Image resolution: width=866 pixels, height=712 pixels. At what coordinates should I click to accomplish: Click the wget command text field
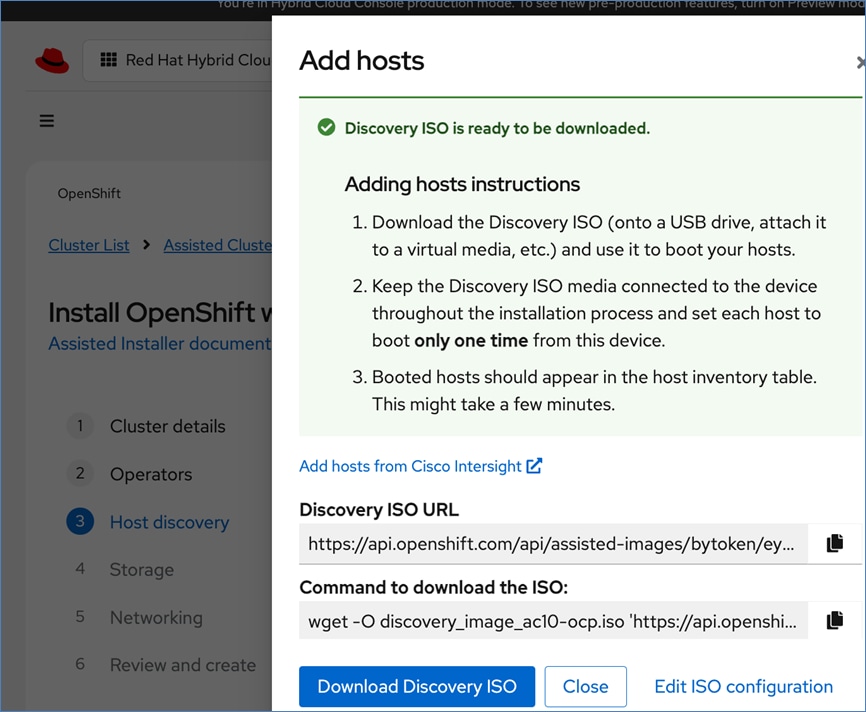click(553, 621)
